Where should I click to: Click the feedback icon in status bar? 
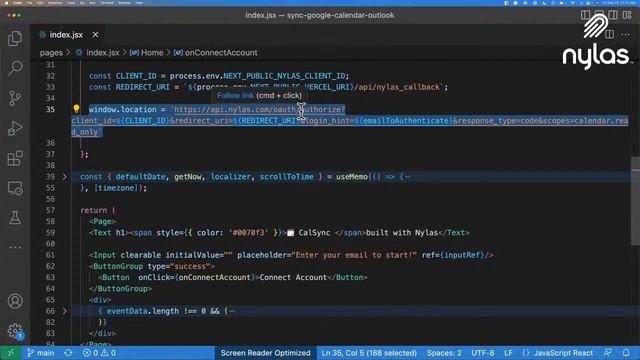(608, 353)
